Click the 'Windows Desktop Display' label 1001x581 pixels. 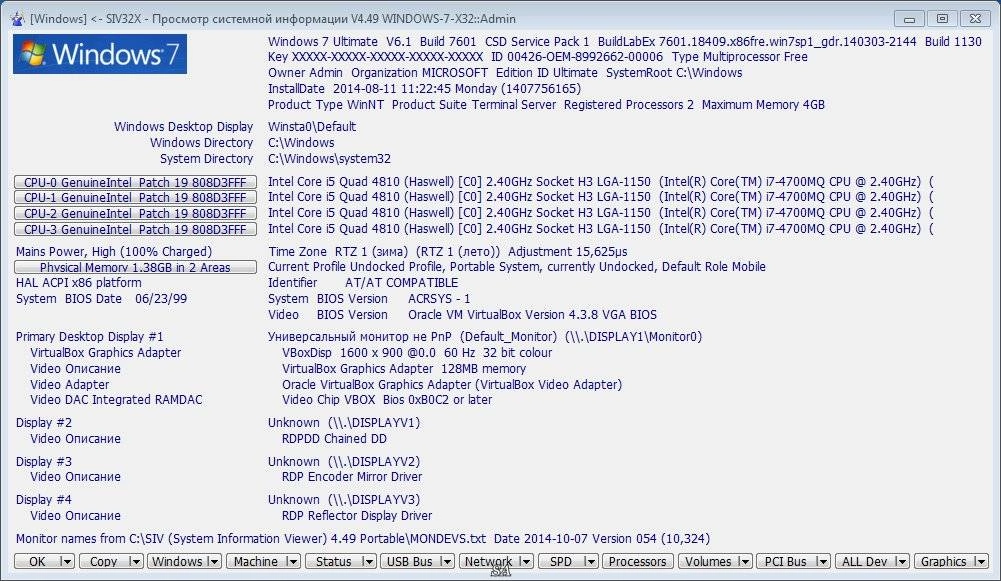(183, 126)
